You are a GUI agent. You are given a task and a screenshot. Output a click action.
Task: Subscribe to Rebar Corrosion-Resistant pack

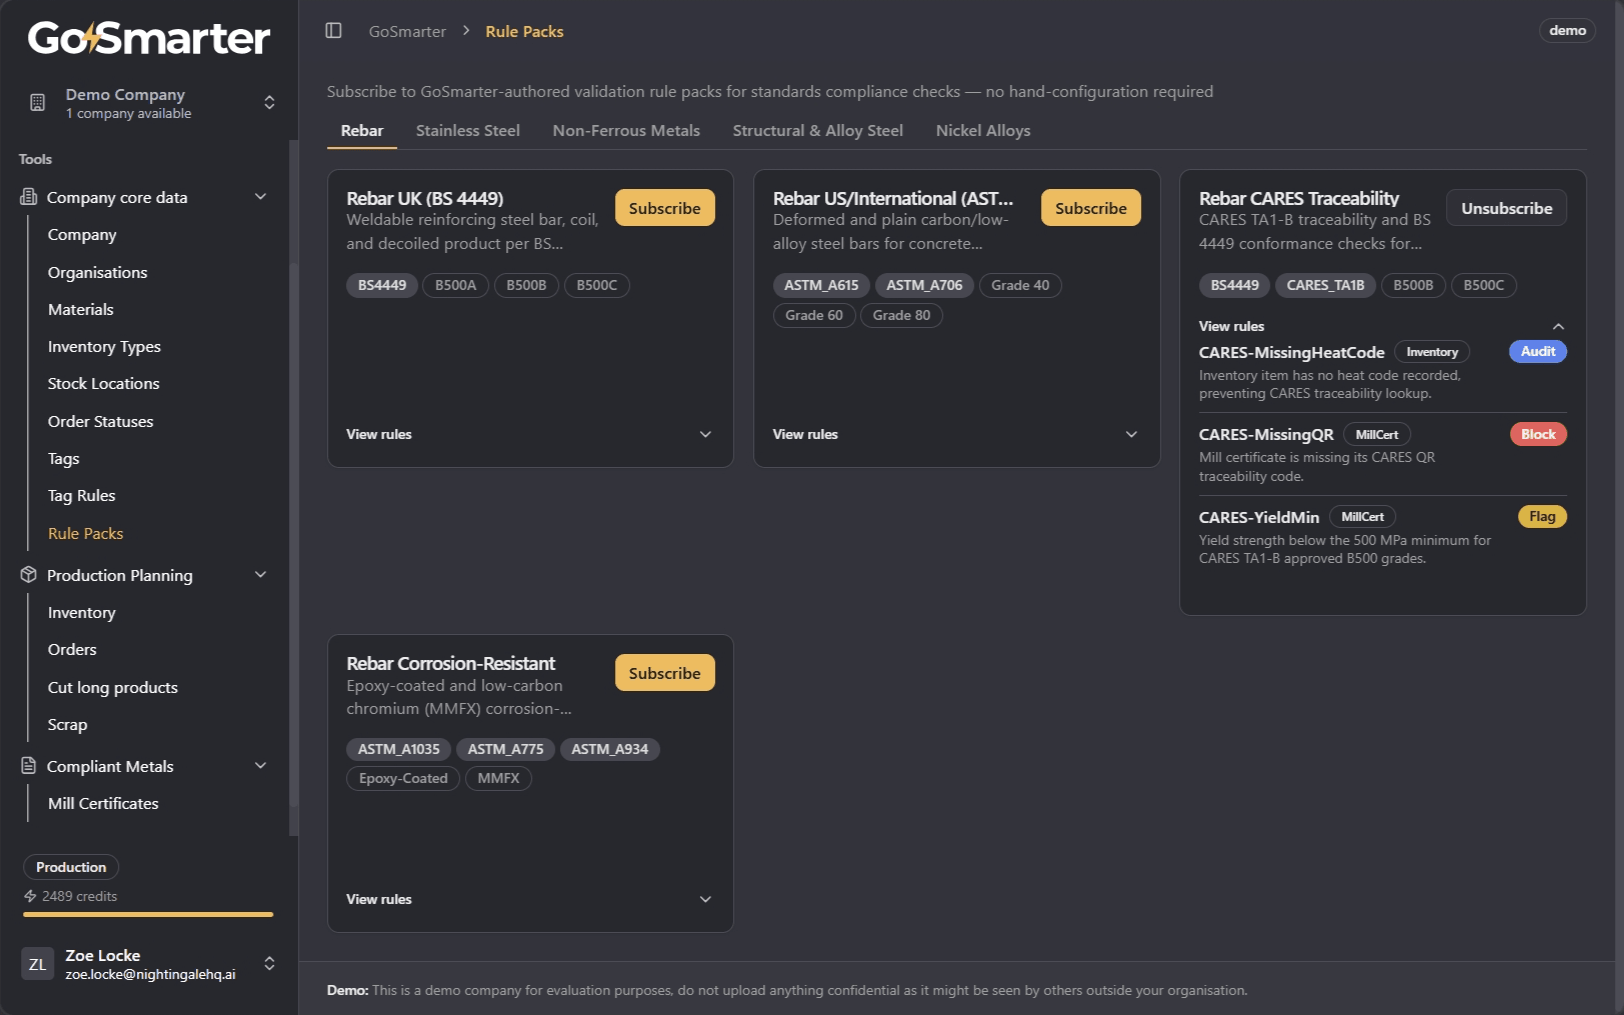[x=664, y=673]
